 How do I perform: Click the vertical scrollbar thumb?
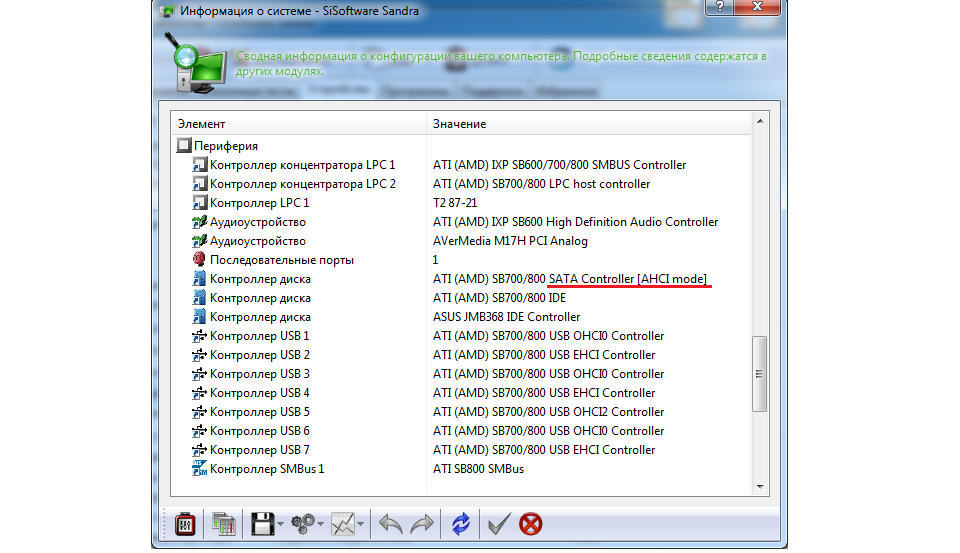click(x=760, y=374)
